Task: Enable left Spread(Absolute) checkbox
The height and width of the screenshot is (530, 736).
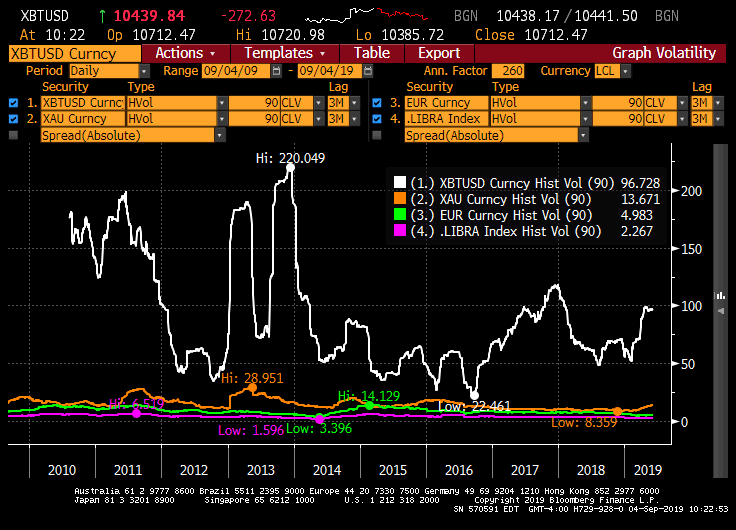Action: [13, 135]
